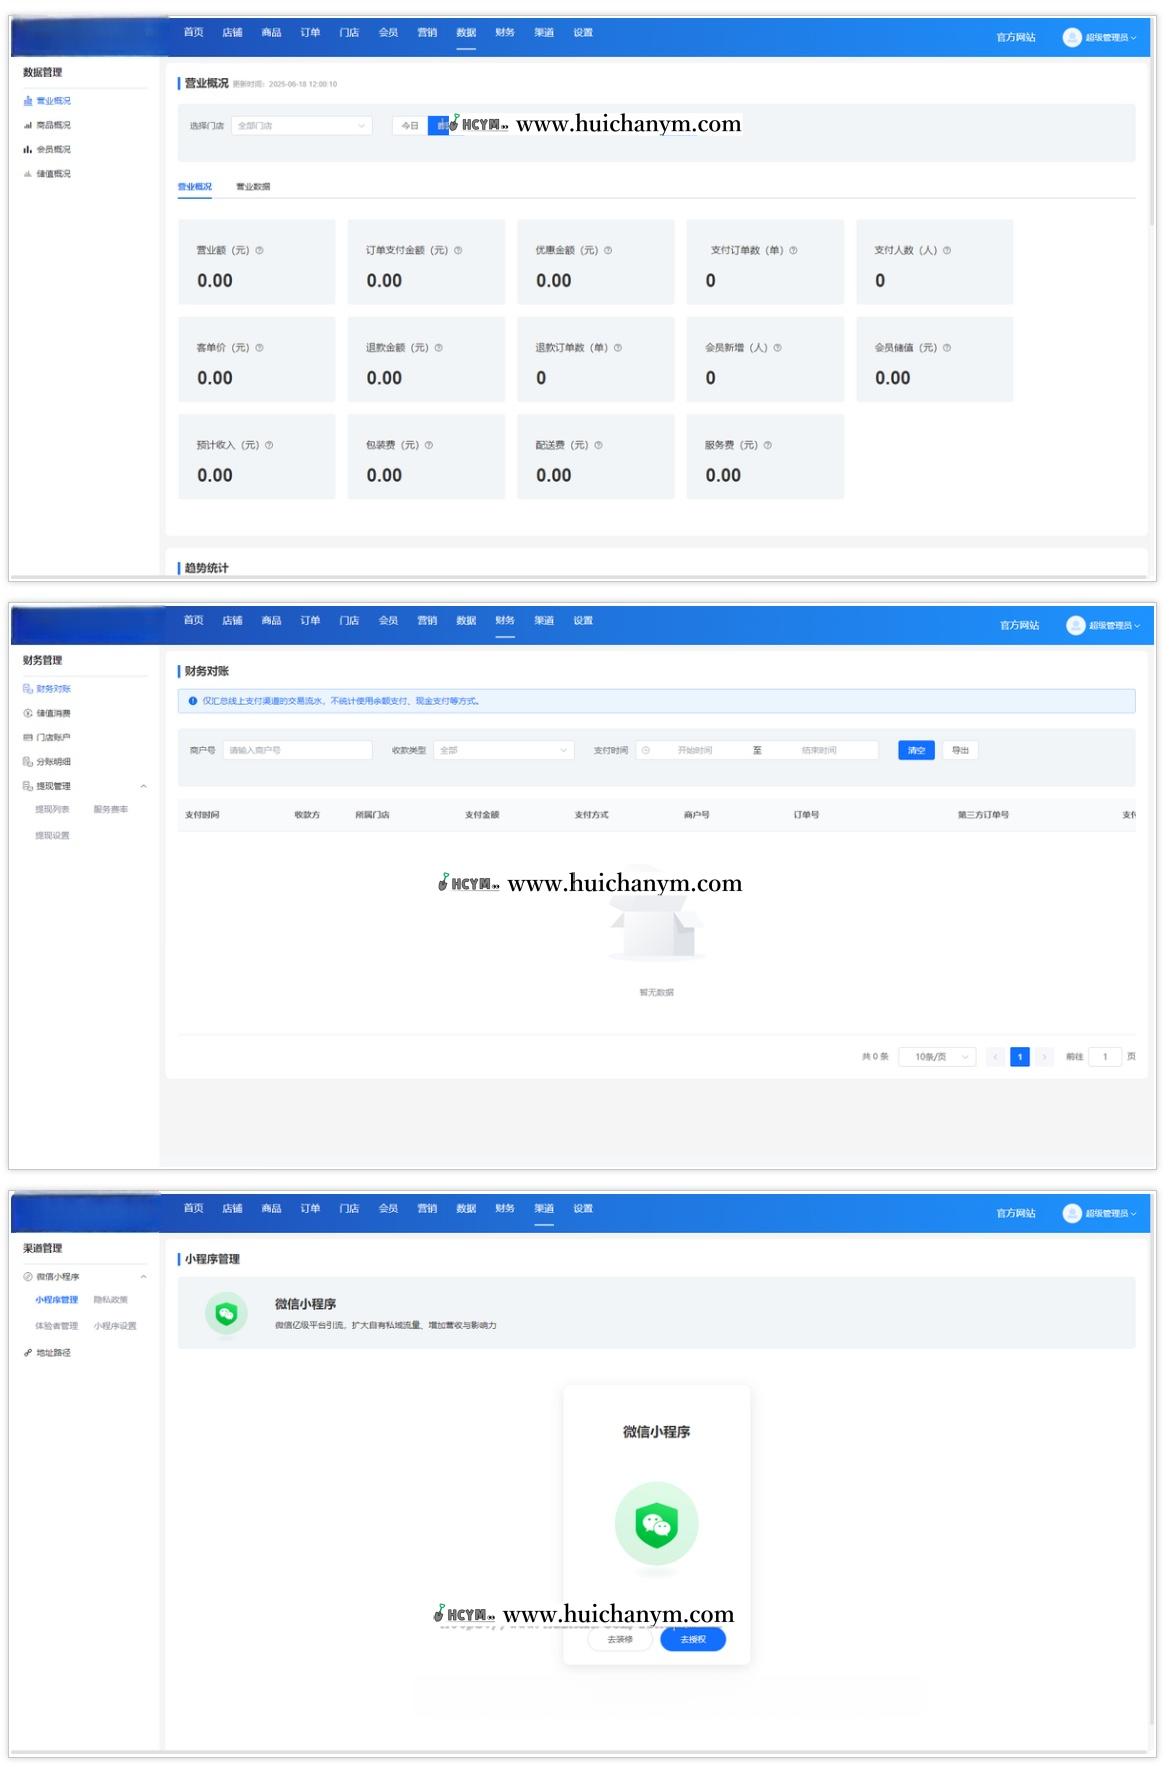Click the 去授权 button
Image resolution: width=1170 pixels, height=1768 pixels.
(x=693, y=1640)
